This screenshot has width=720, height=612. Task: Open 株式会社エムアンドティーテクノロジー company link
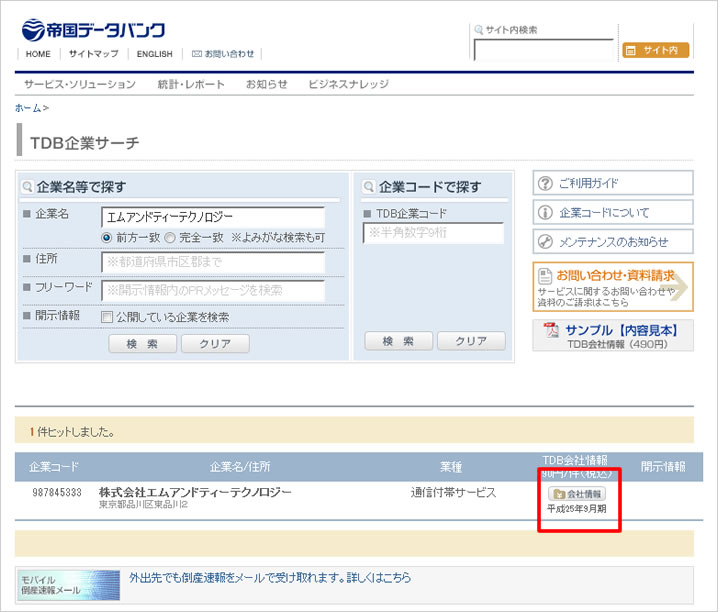click(x=195, y=492)
